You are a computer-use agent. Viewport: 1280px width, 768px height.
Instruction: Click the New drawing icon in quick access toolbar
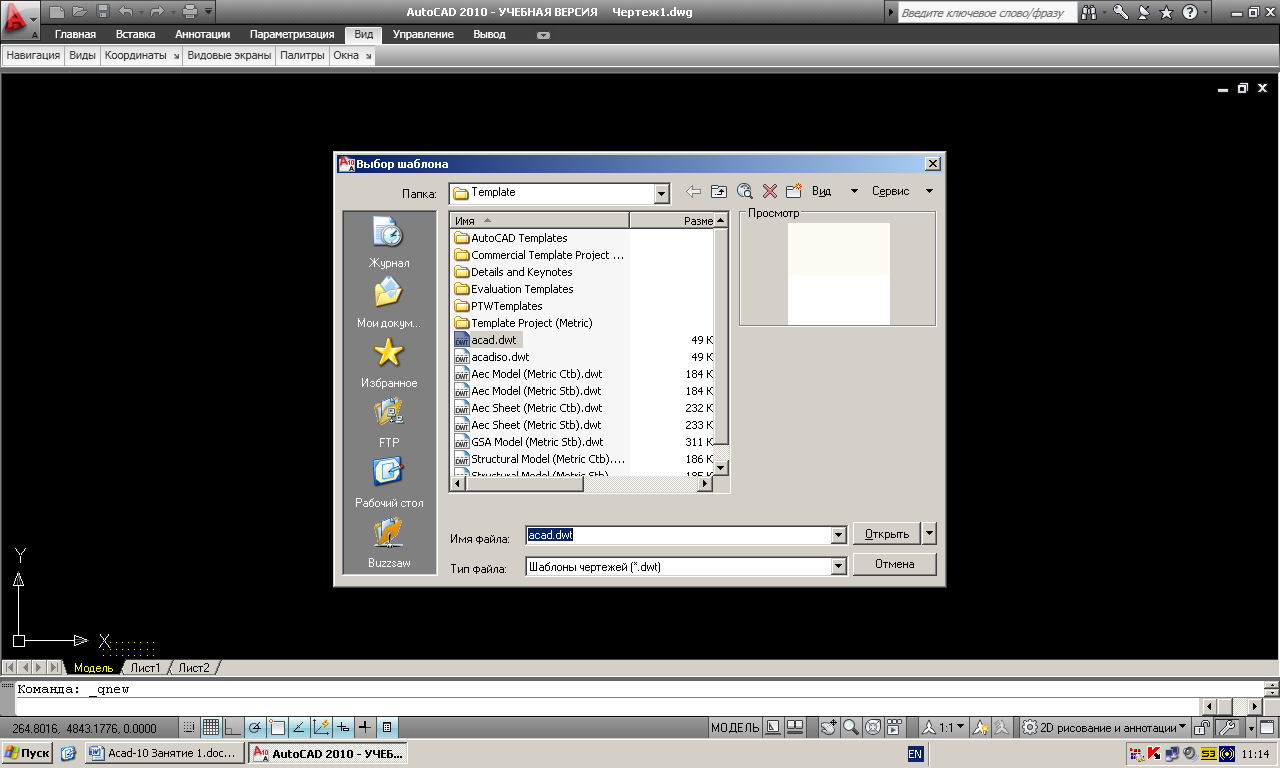tap(57, 12)
